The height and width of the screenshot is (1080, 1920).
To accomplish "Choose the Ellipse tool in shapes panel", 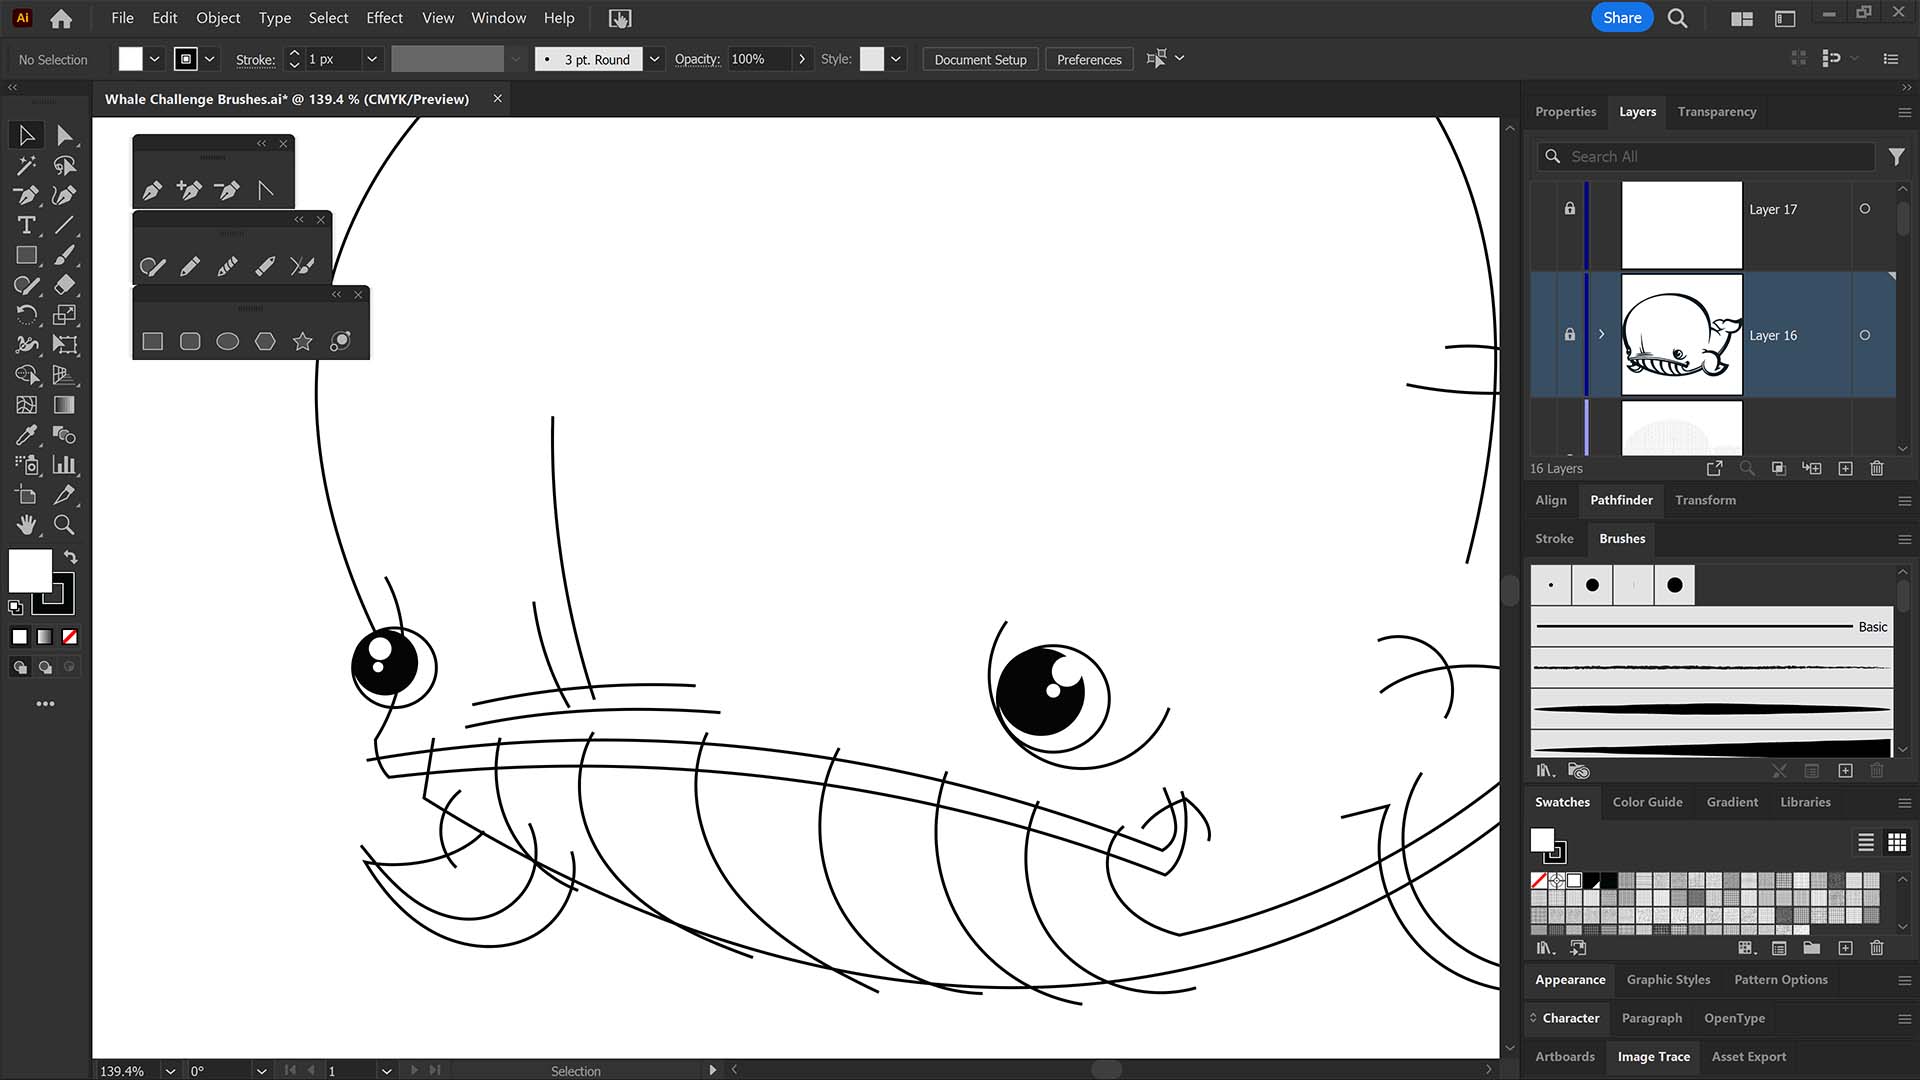I will [x=228, y=342].
